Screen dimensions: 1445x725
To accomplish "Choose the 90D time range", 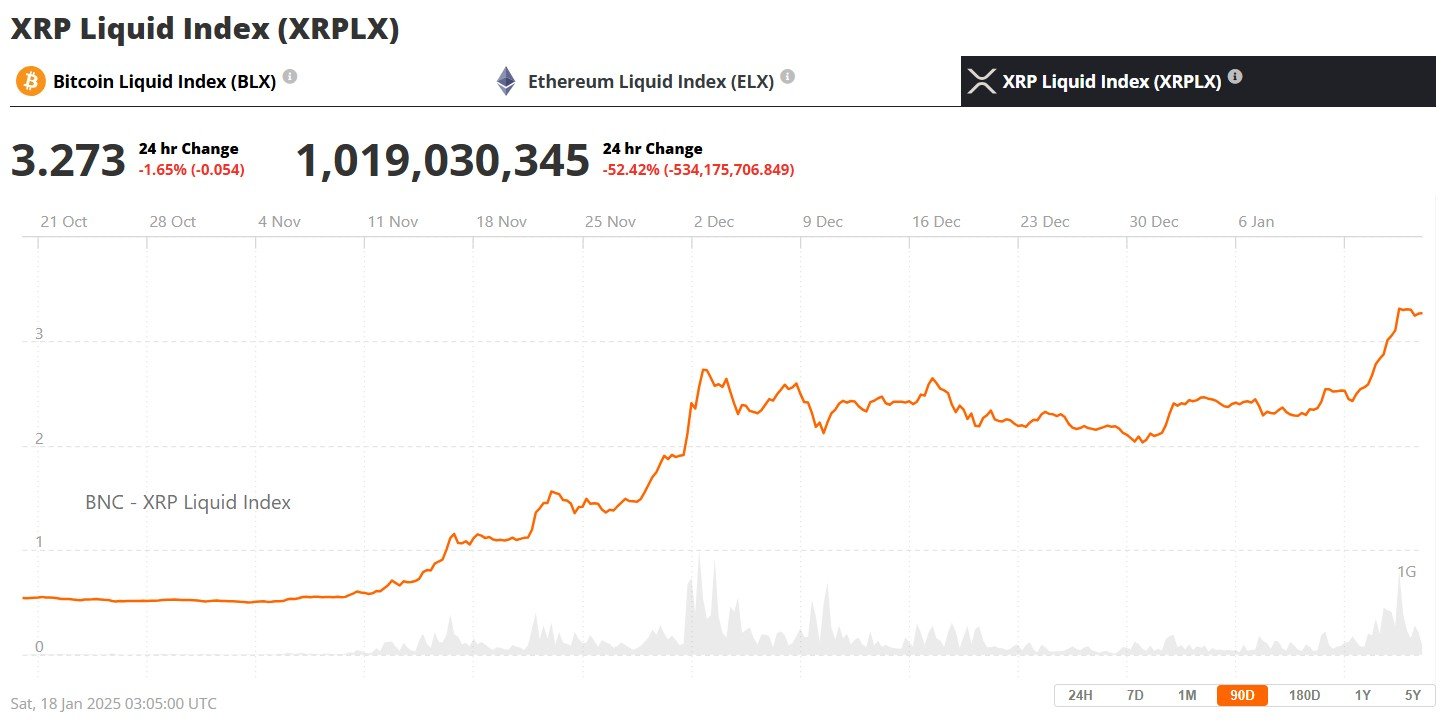I will click(x=1242, y=695).
